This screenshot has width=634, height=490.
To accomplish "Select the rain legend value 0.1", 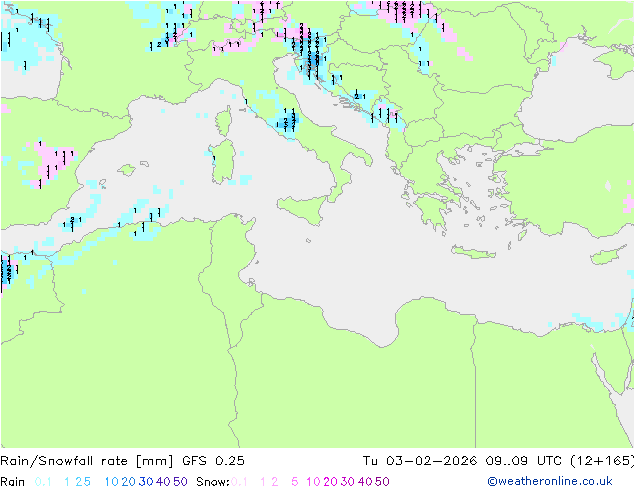I will pyautogui.click(x=43, y=482).
